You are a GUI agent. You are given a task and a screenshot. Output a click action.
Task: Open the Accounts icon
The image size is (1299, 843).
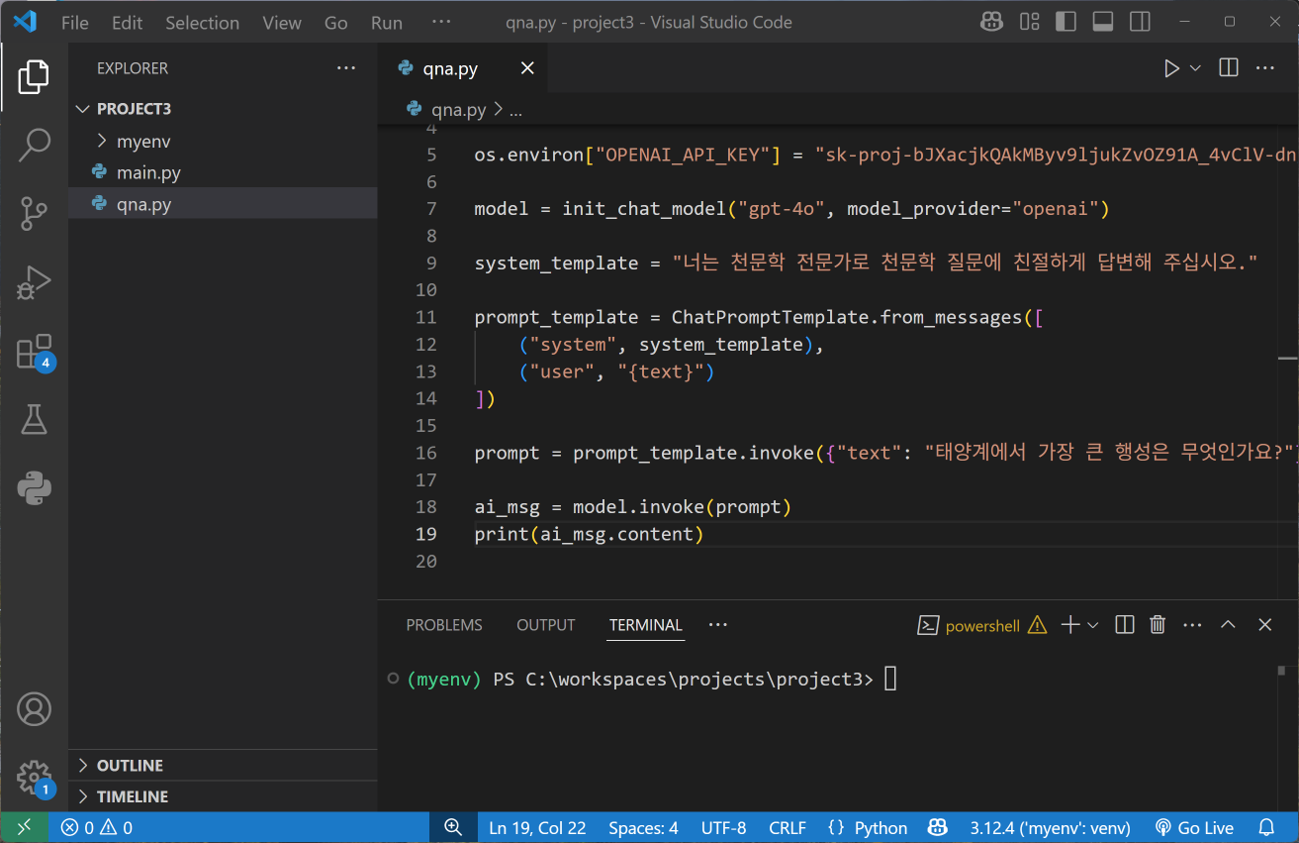(x=34, y=709)
